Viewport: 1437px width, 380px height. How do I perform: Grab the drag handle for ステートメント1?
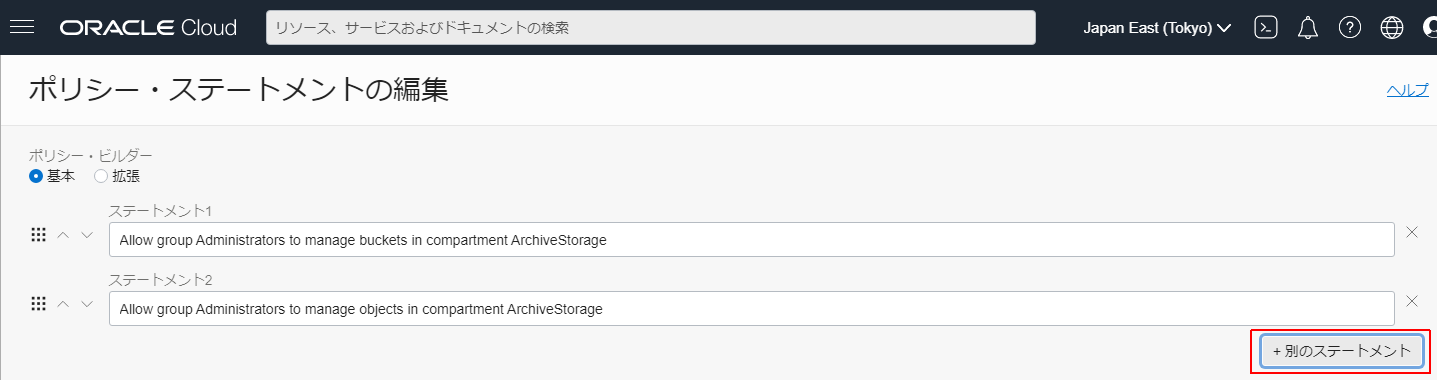39,234
